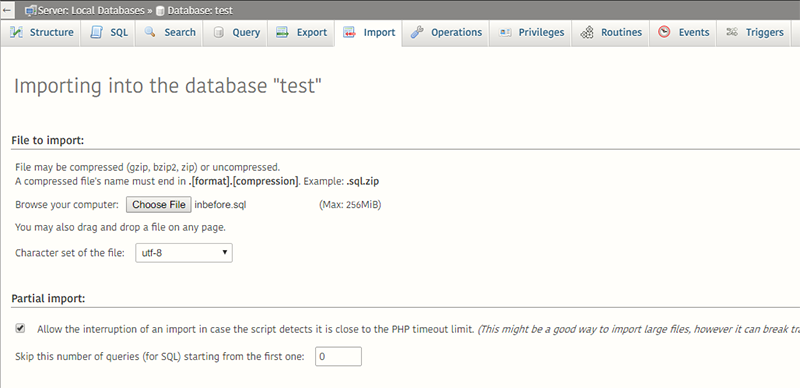Click the selected file name inbefore.sql
The width and height of the screenshot is (800, 388).
click(x=220, y=205)
